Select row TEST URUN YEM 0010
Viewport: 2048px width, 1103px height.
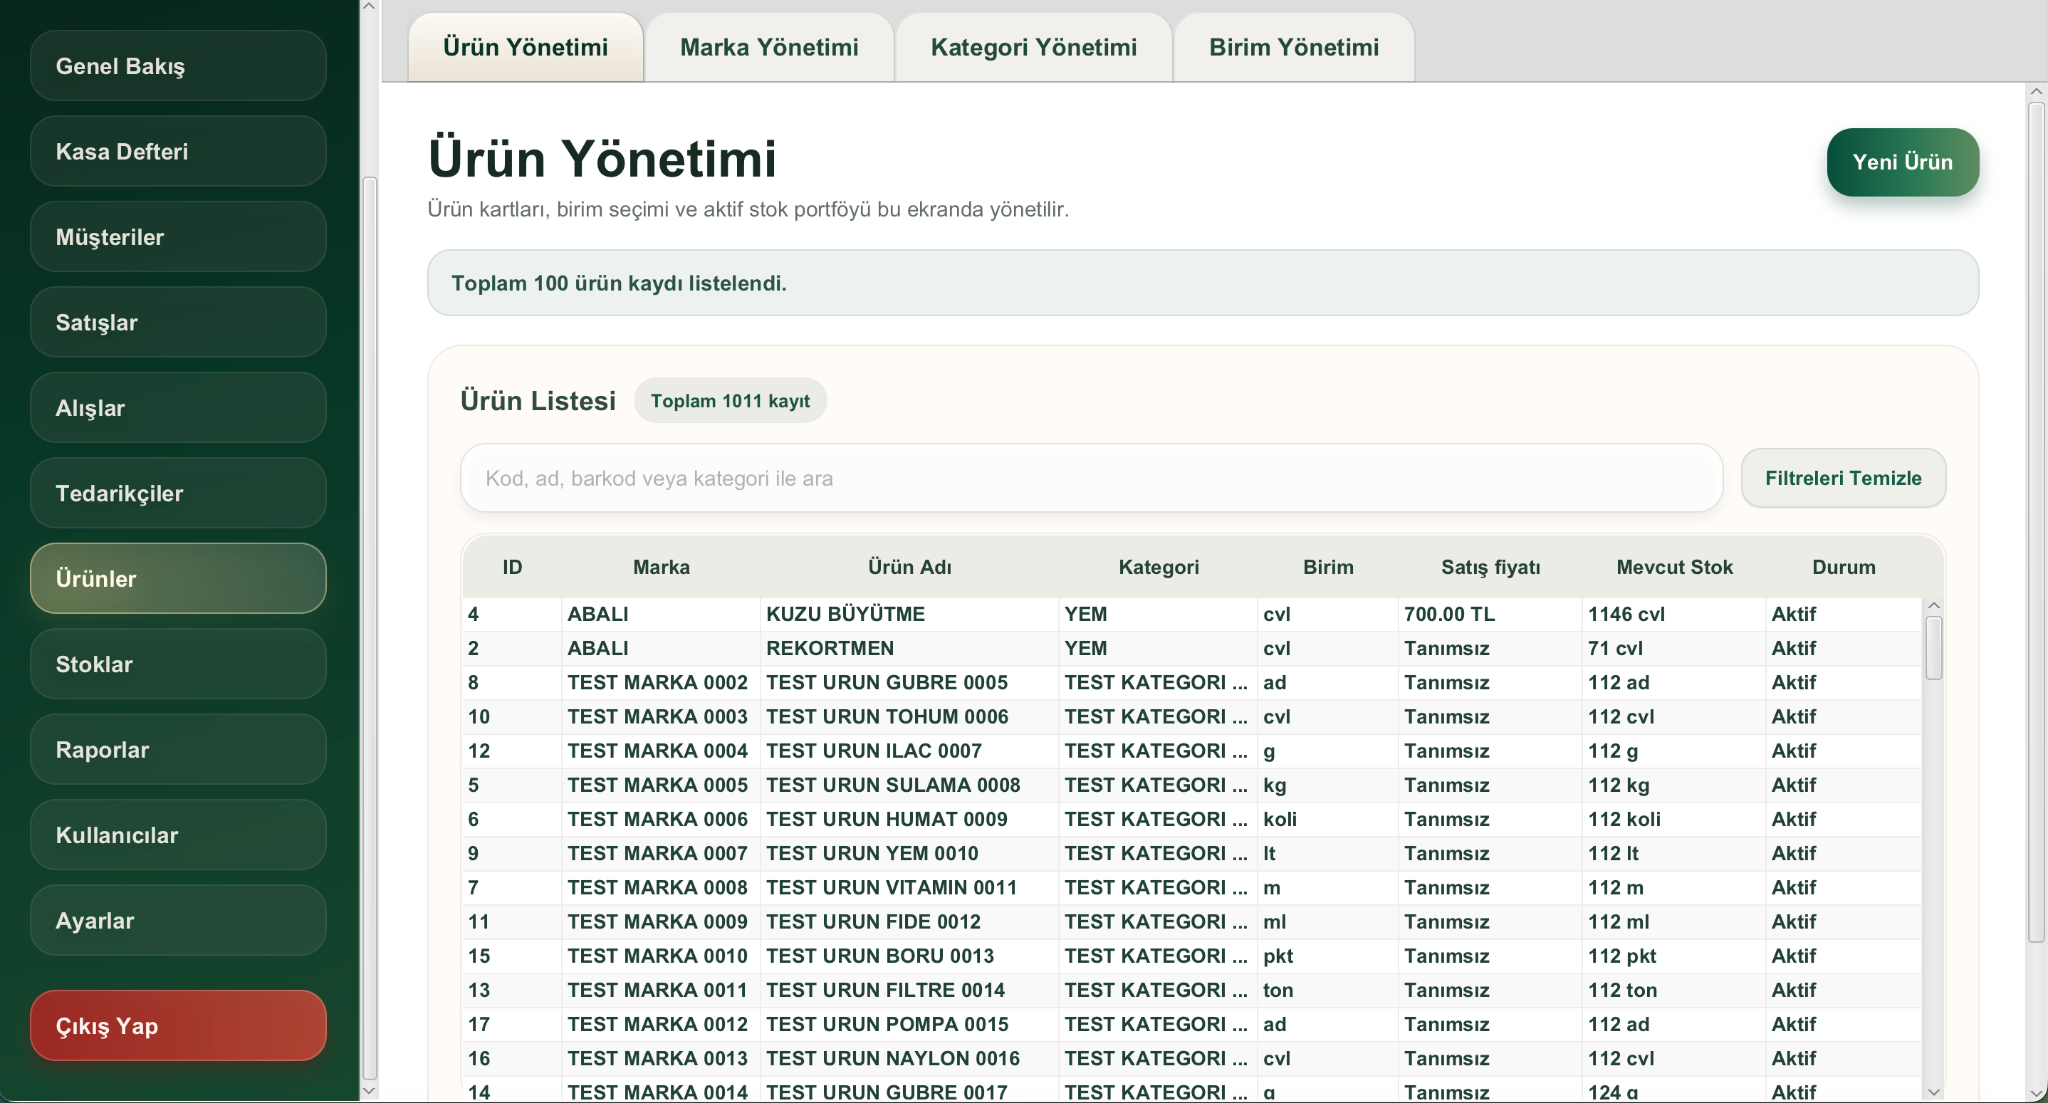pyautogui.click(x=1192, y=853)
